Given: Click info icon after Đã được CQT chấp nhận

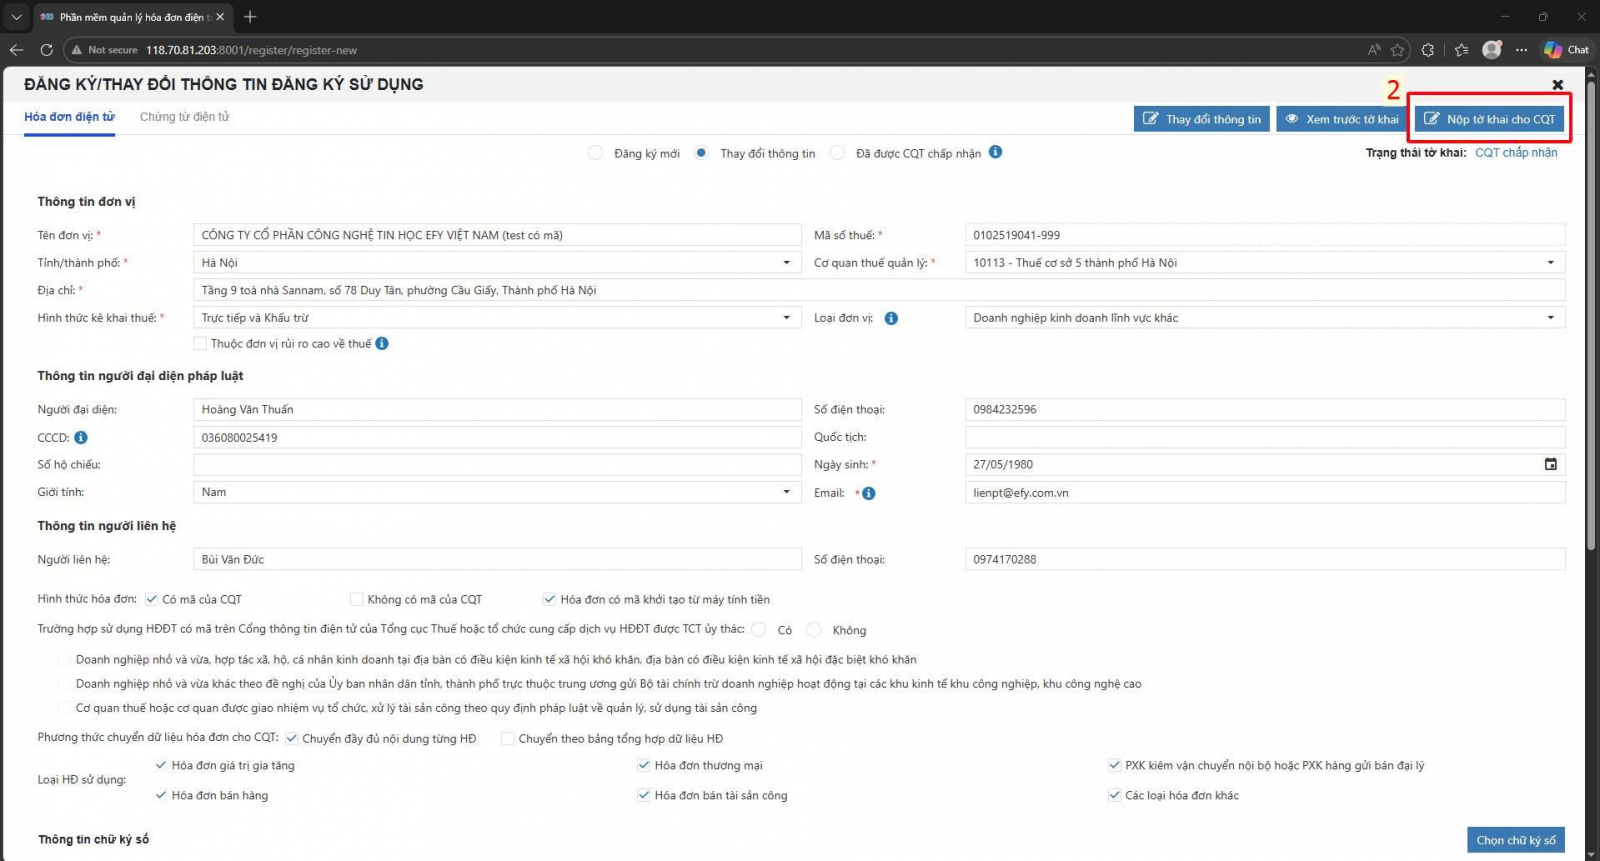Looking at the screenshot, I should (x=995, y=152).
